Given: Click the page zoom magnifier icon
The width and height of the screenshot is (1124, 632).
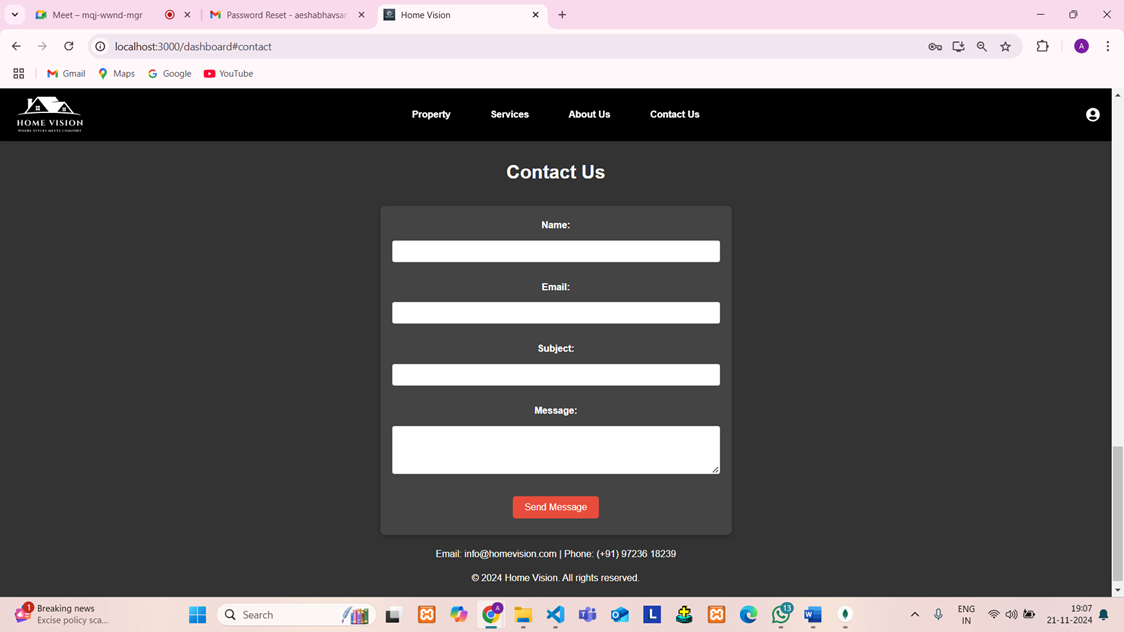Looking at the screenshot, I should tap(981, 47).
